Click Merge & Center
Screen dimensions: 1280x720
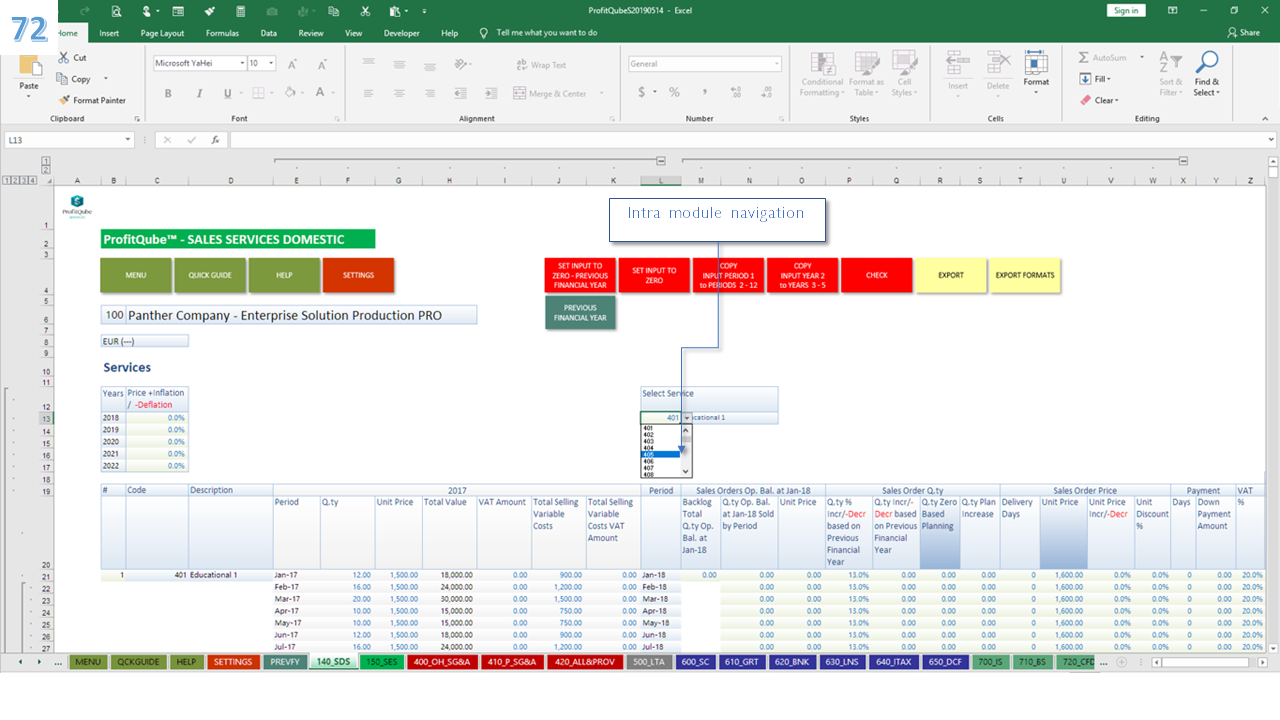(x=550, y=93)
